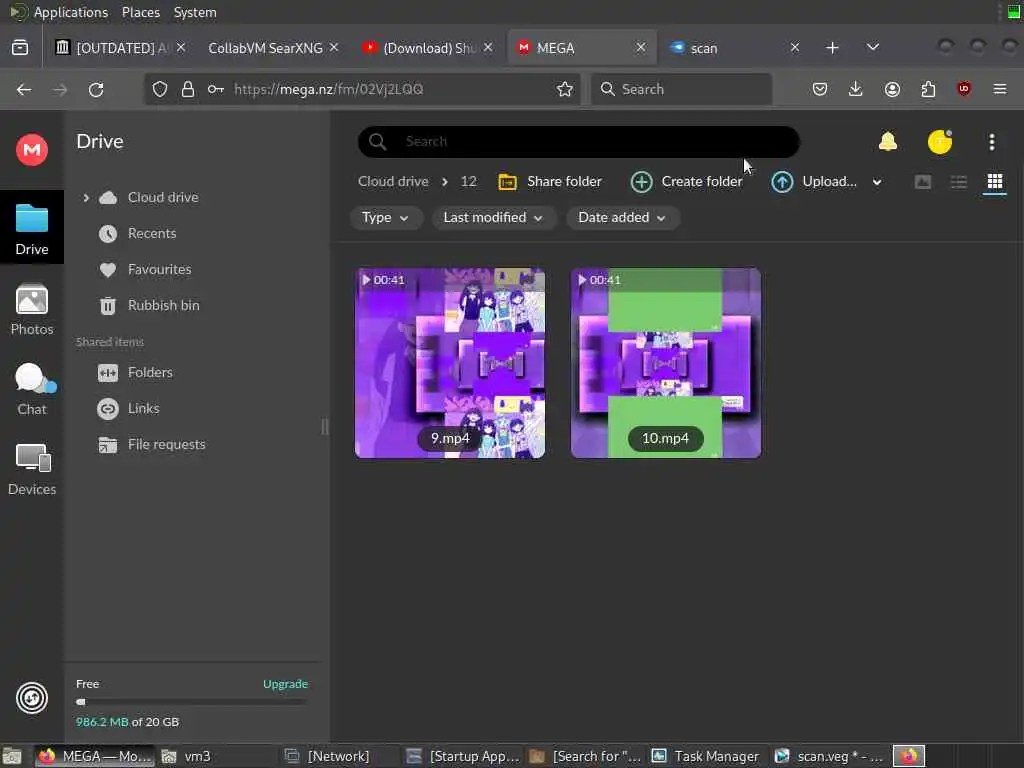Screen dimensions: 1024x768
Task: Open the Last modified filter dropdown
Action: coord(493,217)
